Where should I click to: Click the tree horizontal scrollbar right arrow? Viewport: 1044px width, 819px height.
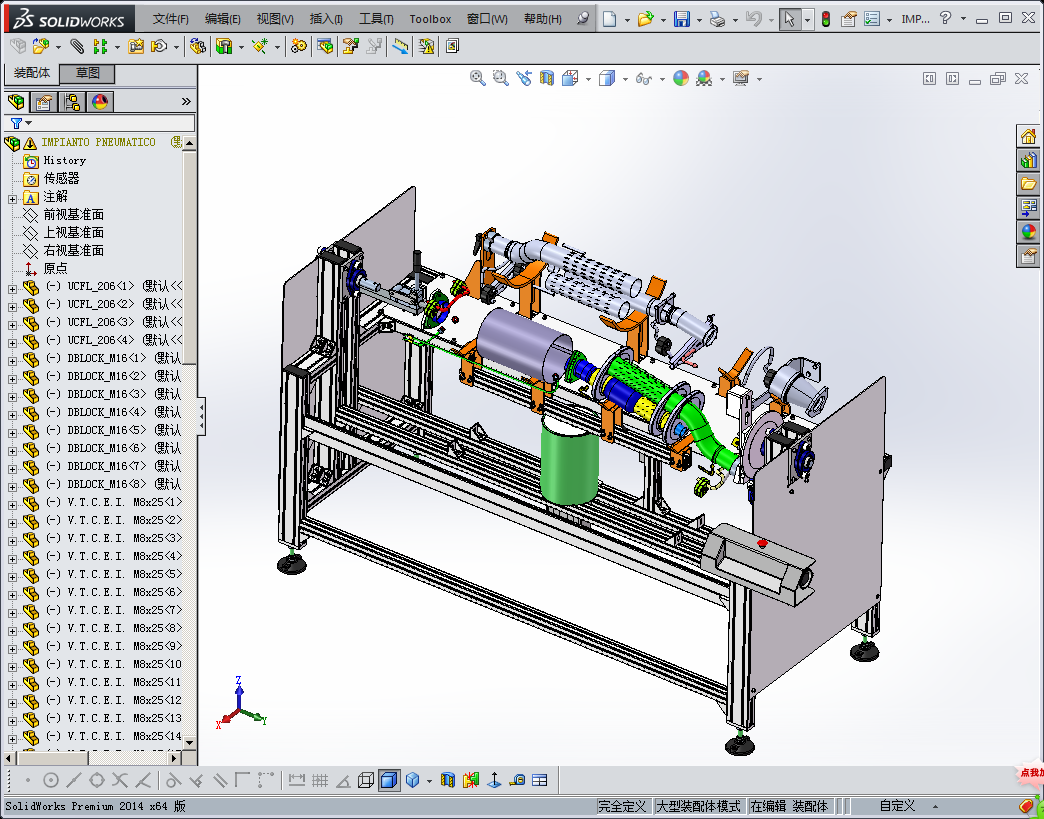pos(174,758)
